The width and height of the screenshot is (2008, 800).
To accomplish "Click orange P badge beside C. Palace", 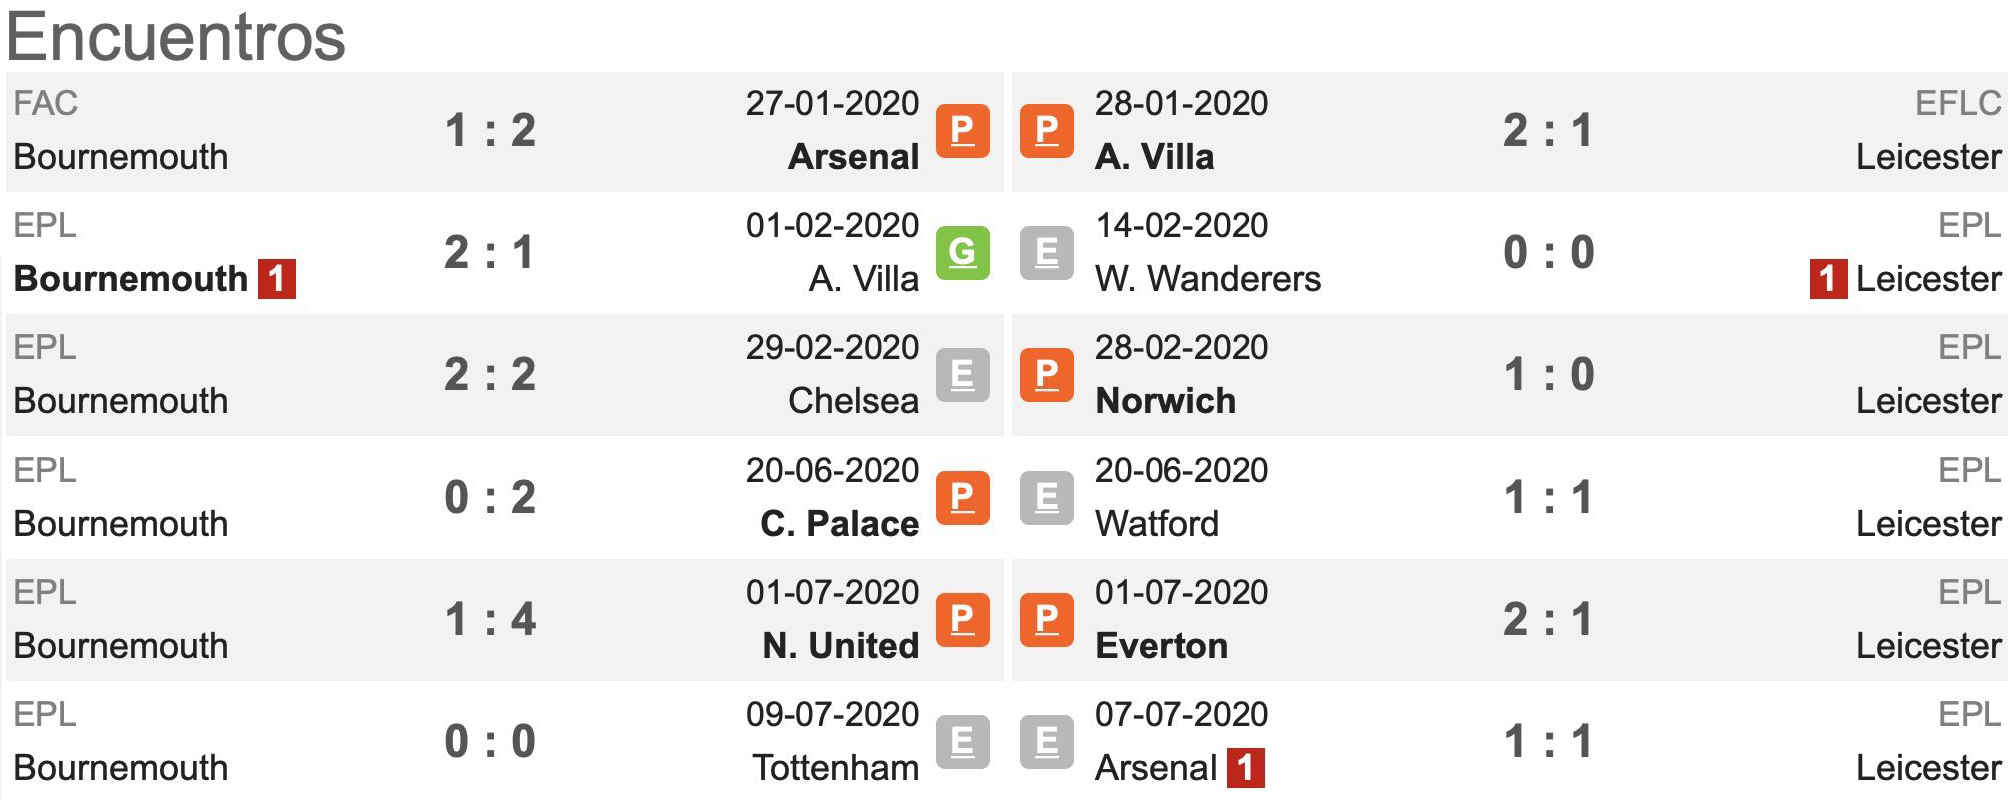I will tap(962, 498).
